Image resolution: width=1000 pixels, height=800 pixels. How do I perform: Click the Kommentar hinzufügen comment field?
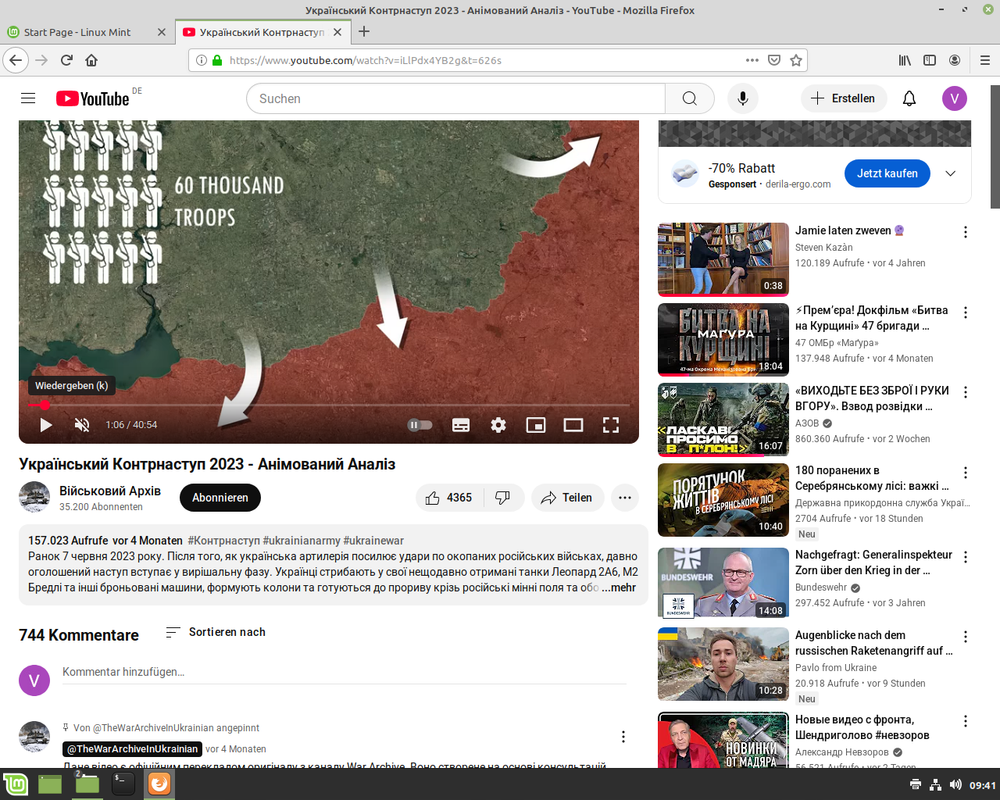point(344,672)
